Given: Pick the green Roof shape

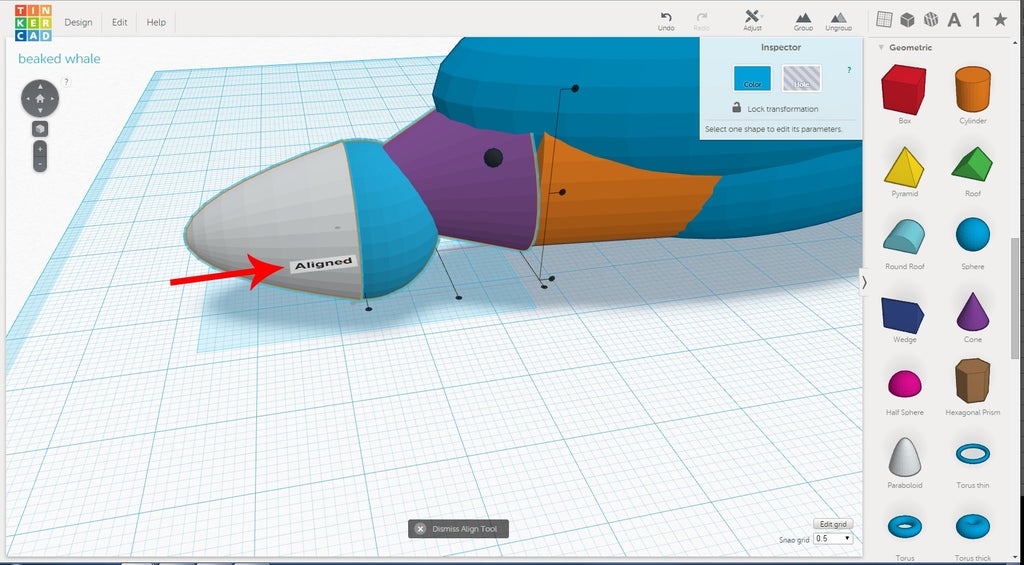Looking at the screenshot, I should (972, 163).
